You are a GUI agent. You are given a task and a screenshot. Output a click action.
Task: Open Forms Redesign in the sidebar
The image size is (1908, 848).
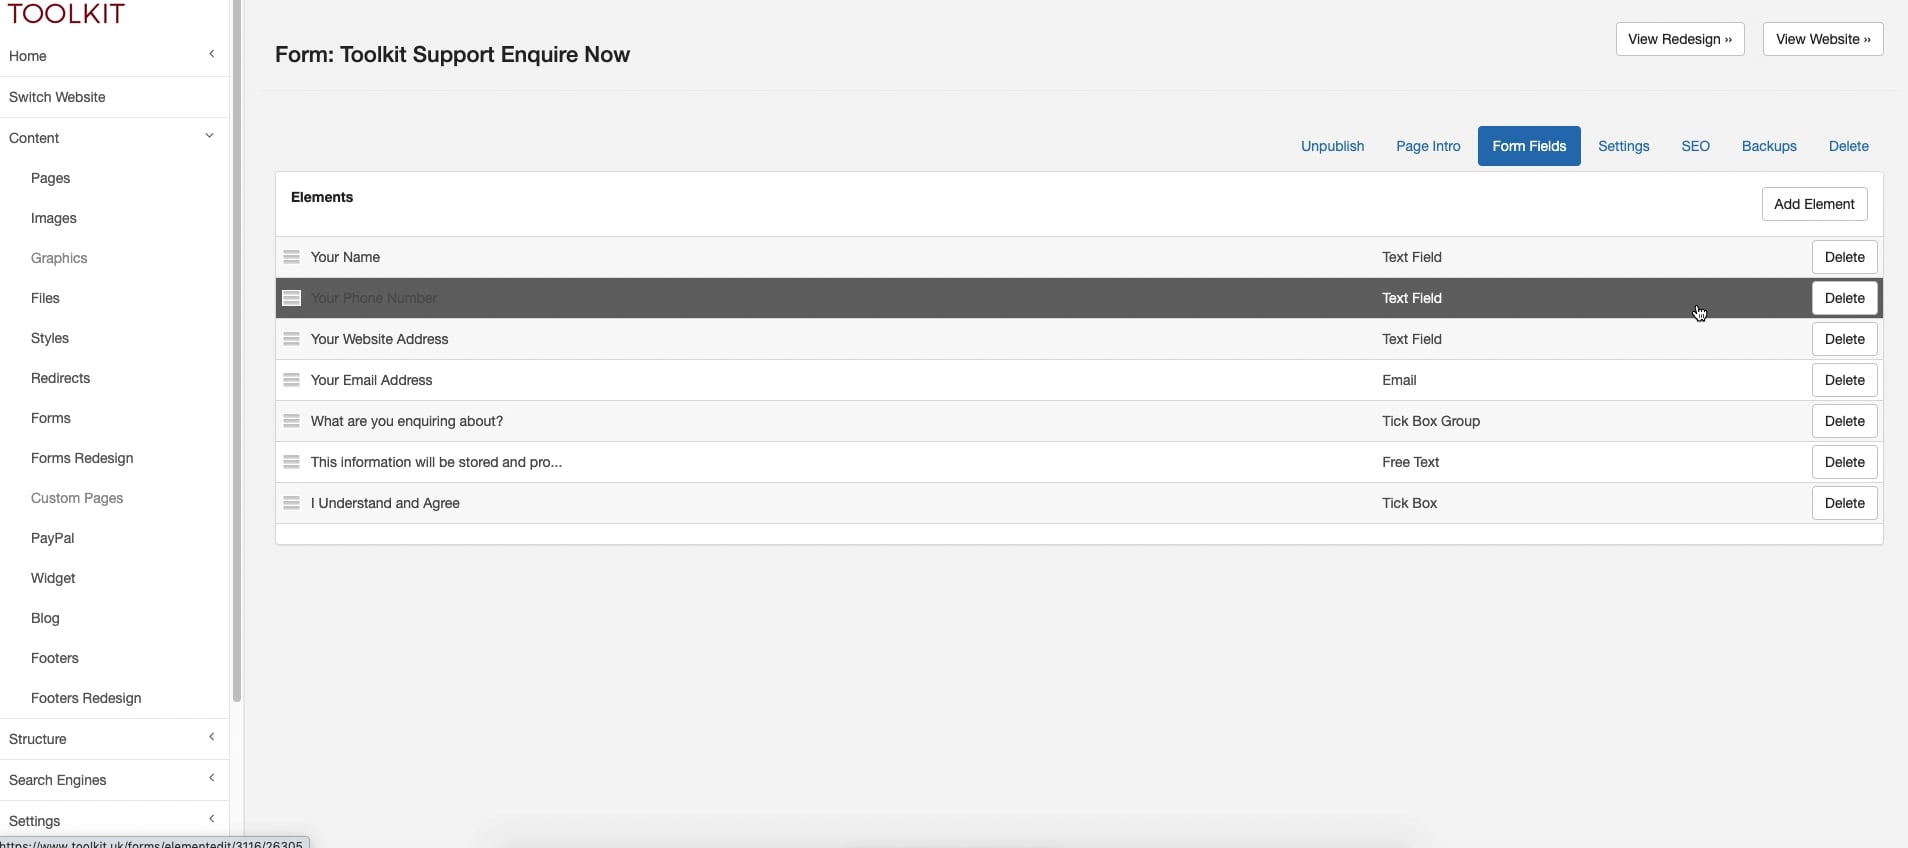[x=82, y=458]
